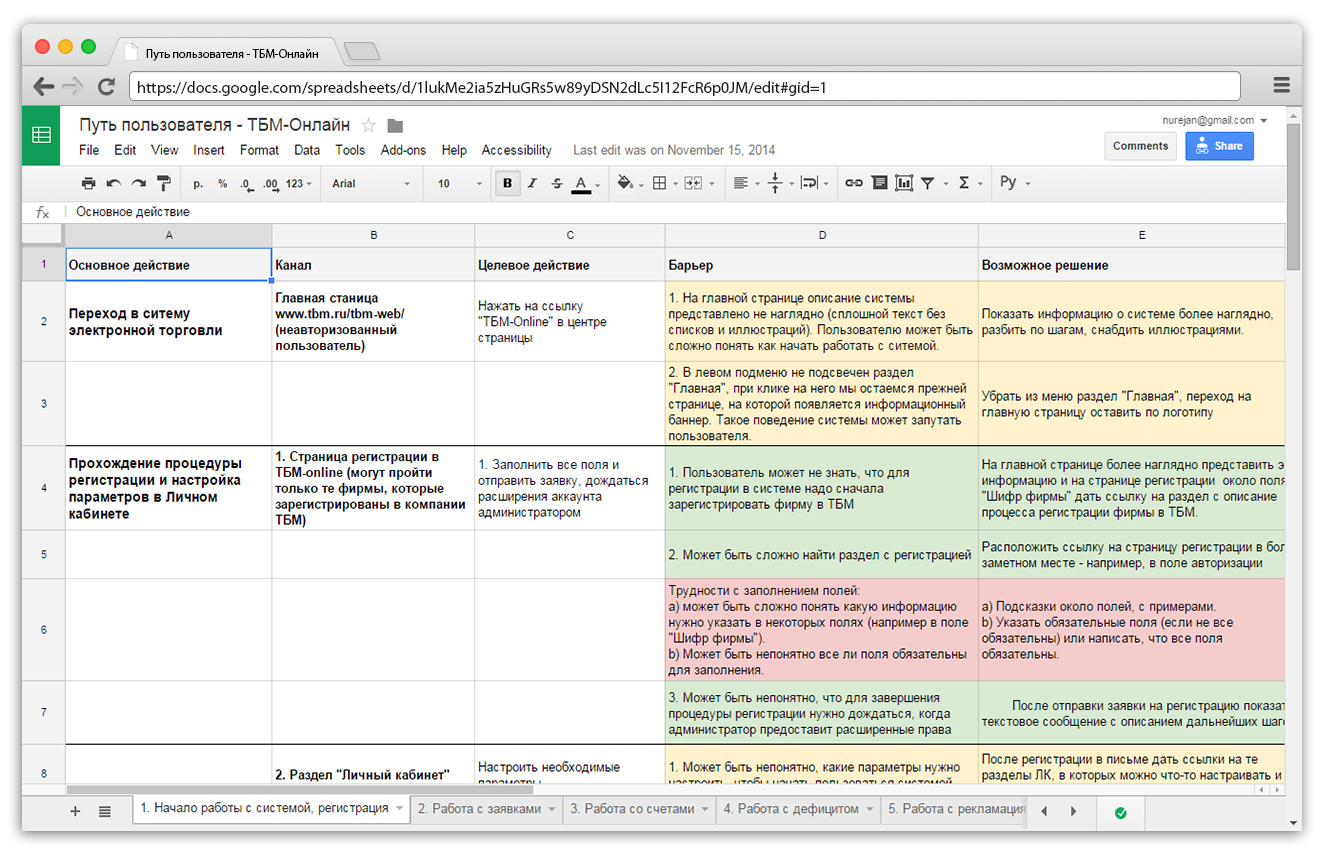The width and height of the screenshot is (1324, 852).
Task: Open the Tools menu
Action: click(350, 150)
